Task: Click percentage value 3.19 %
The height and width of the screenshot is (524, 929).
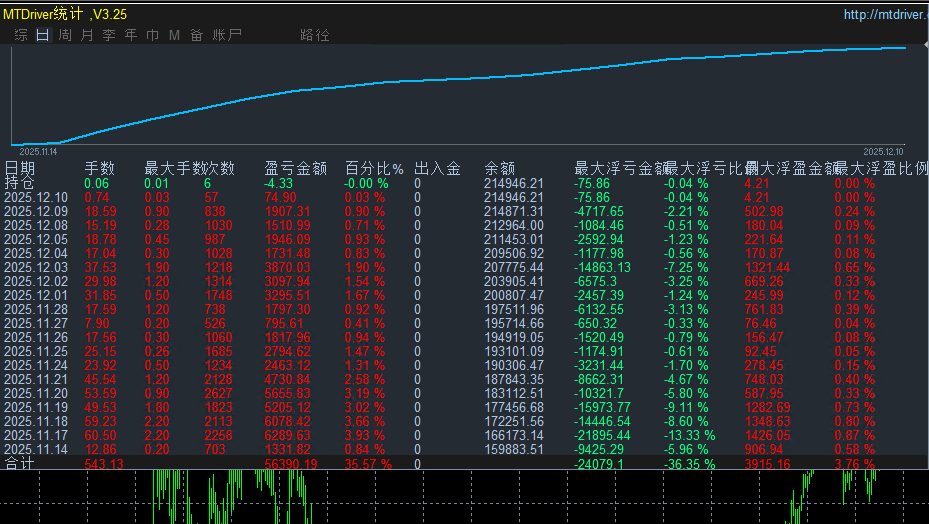Action: point(365,393)
